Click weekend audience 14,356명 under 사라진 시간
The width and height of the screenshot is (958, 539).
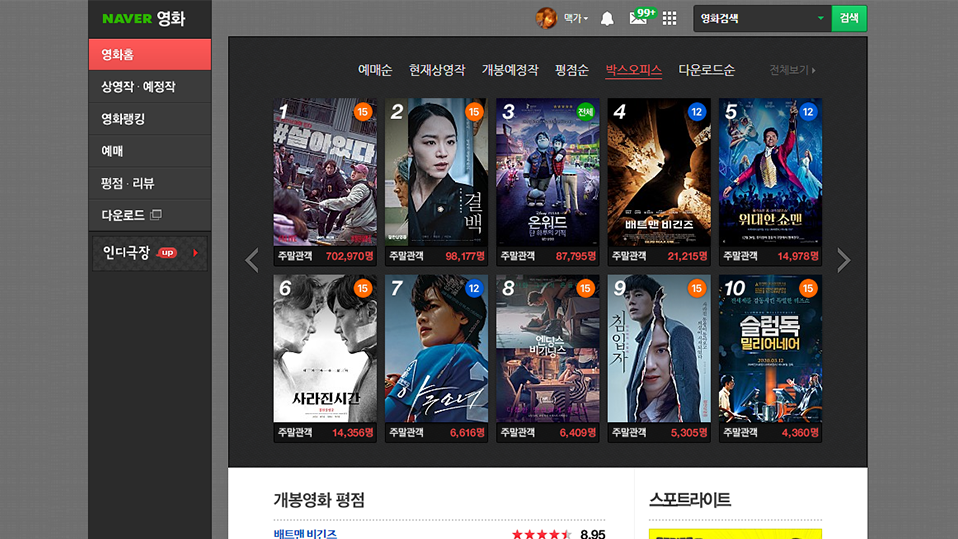353,433
